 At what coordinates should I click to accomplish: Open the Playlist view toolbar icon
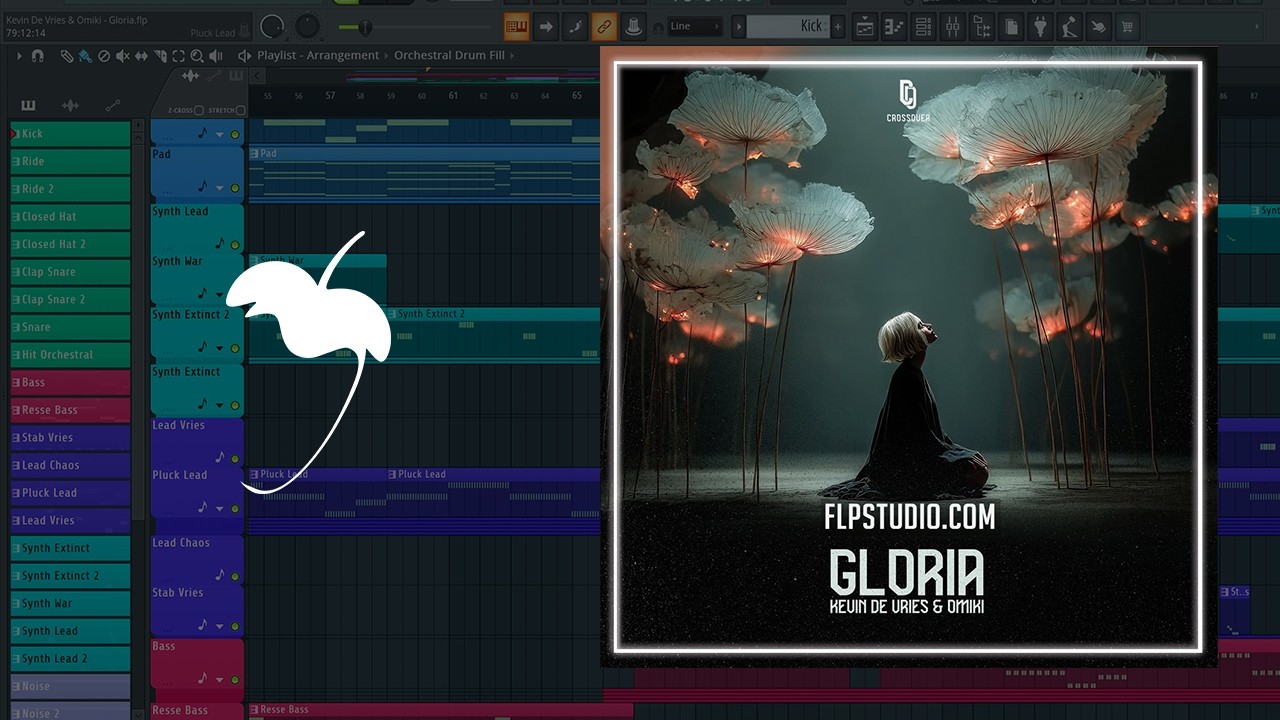coord(865,26)
